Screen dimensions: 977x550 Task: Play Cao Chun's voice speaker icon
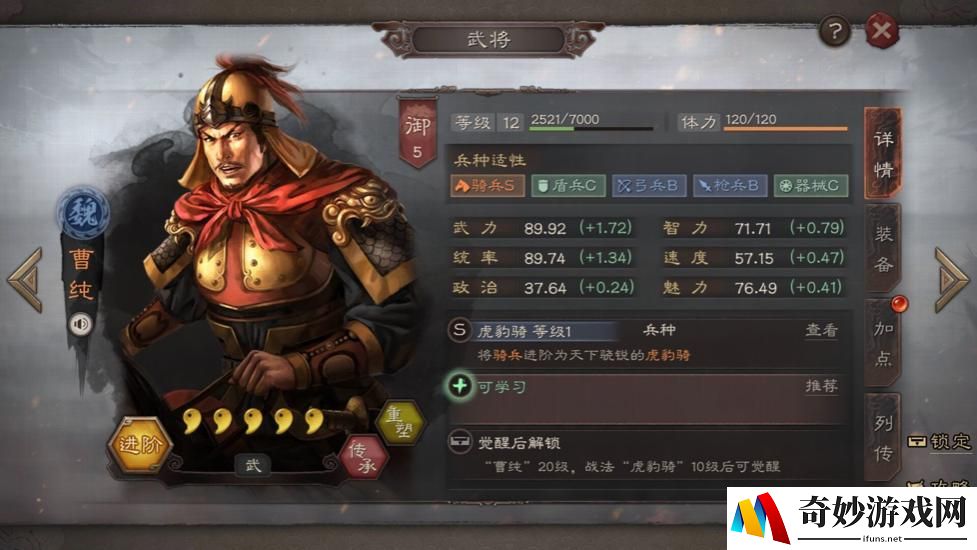80,324
